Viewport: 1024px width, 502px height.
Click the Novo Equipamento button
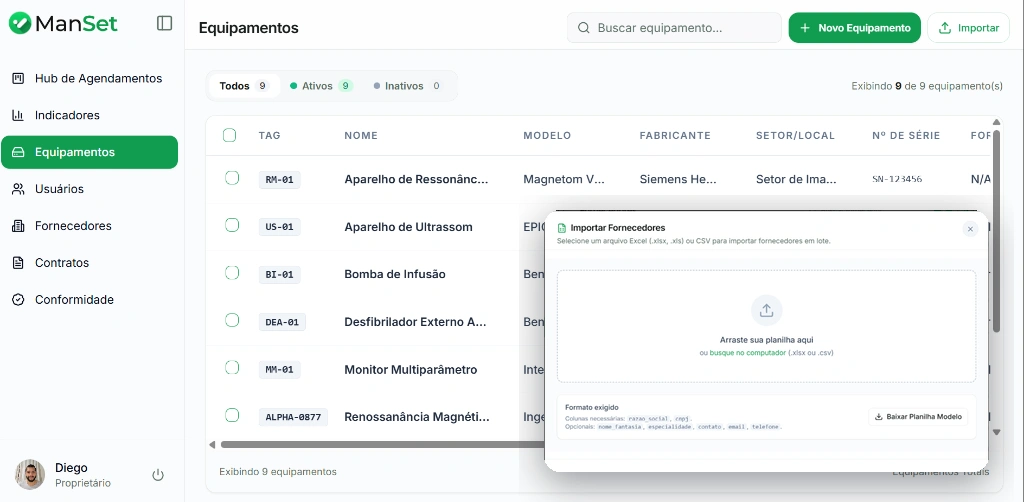(855, 28)
